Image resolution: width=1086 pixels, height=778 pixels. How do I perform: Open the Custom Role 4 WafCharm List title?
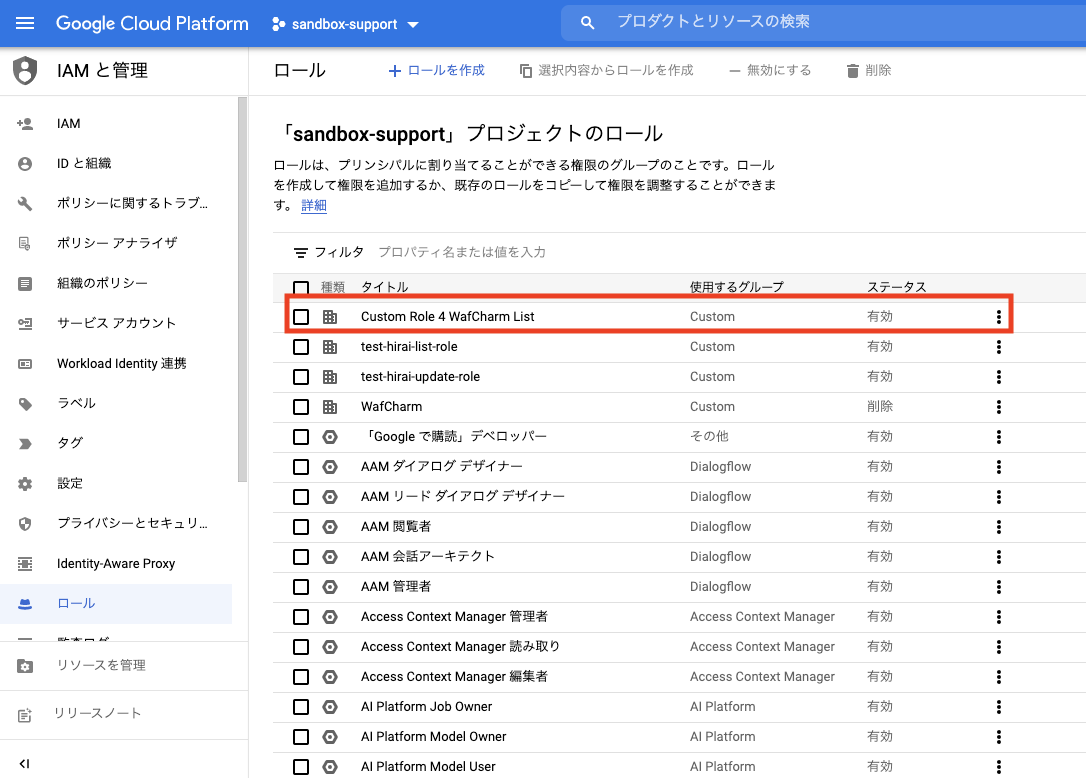point(447,317)
